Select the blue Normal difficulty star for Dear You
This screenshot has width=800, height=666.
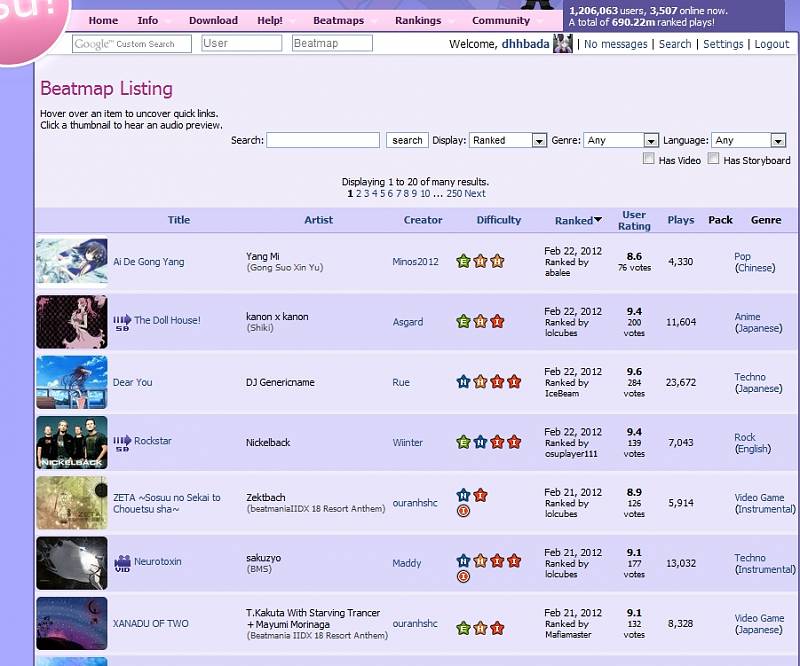click(x=463, y=382)
